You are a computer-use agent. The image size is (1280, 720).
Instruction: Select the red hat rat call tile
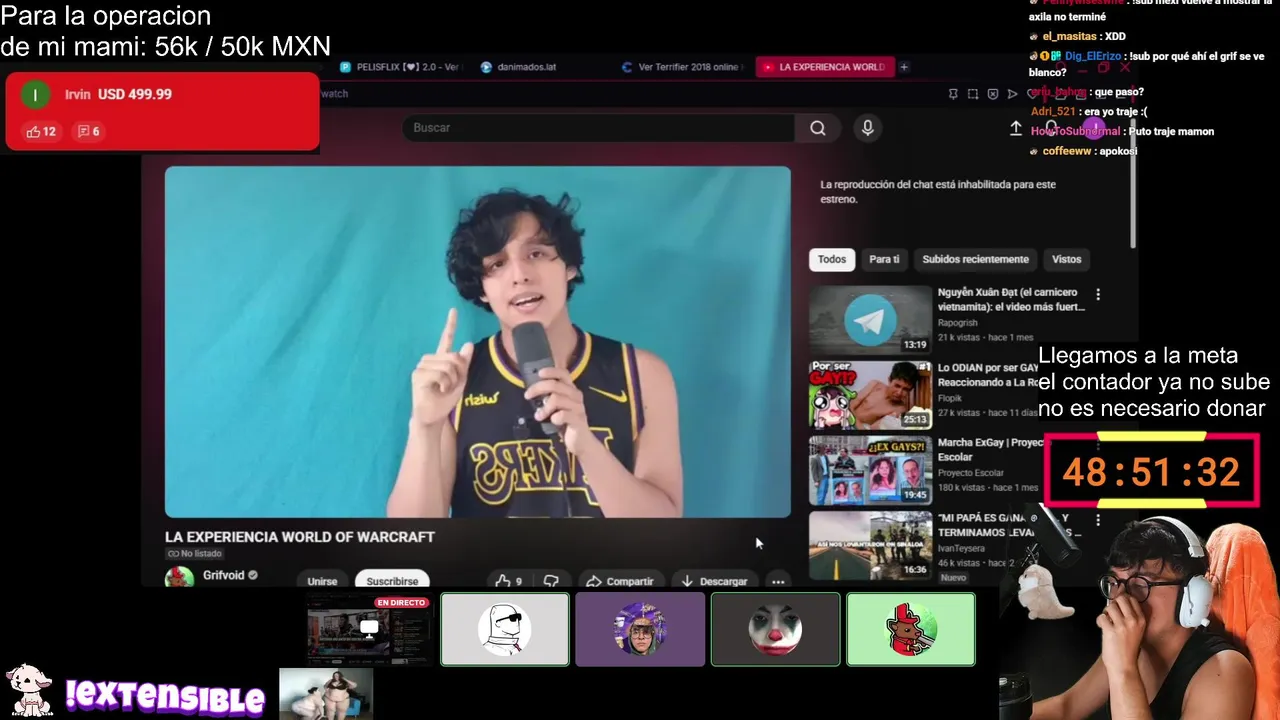pos(910,629)
